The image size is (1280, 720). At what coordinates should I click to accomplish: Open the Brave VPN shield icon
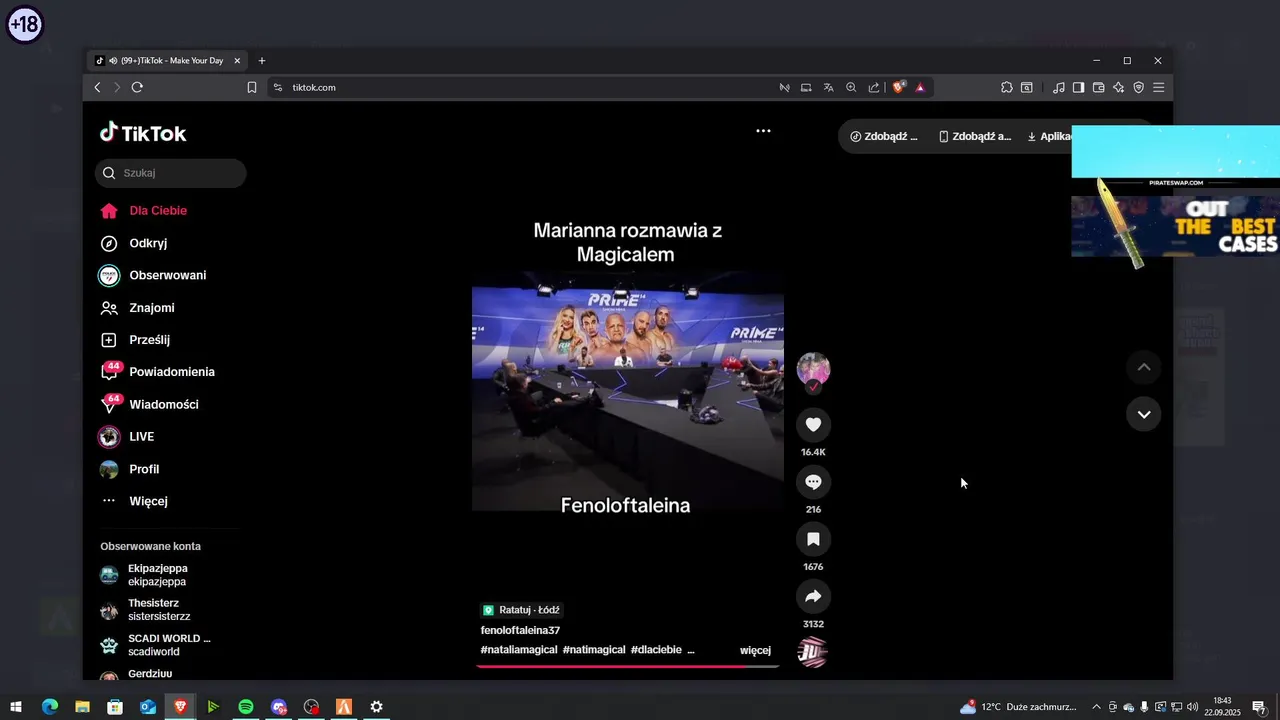point(1138,87)
